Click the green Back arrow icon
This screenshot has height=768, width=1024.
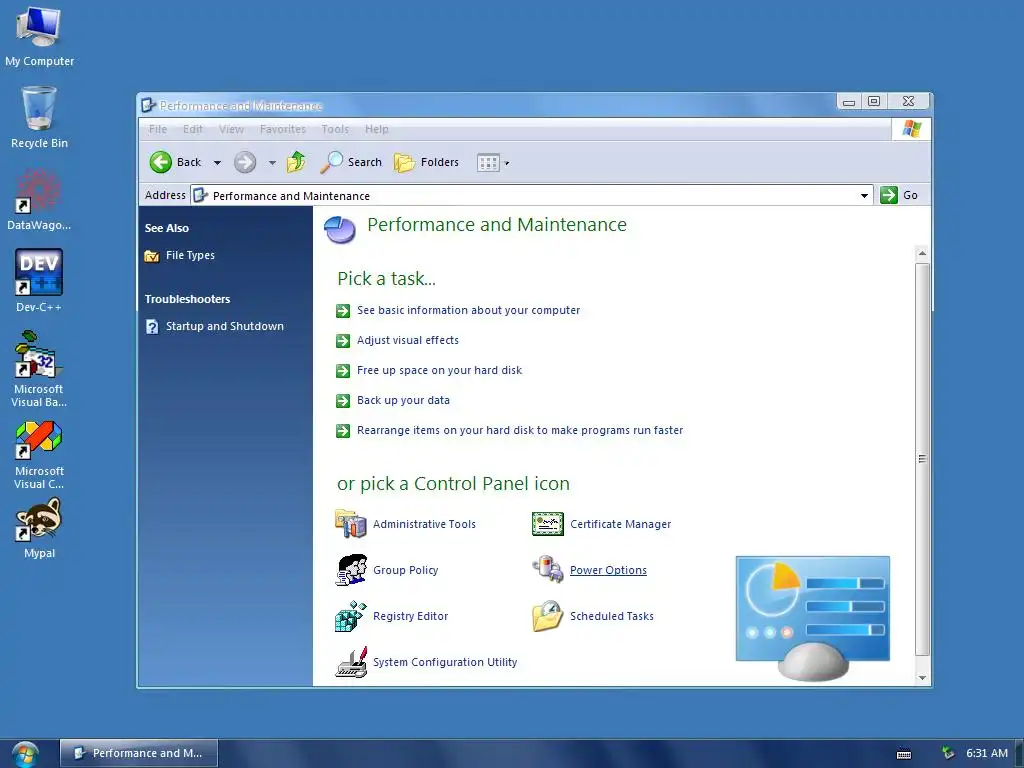coord(161,162)
